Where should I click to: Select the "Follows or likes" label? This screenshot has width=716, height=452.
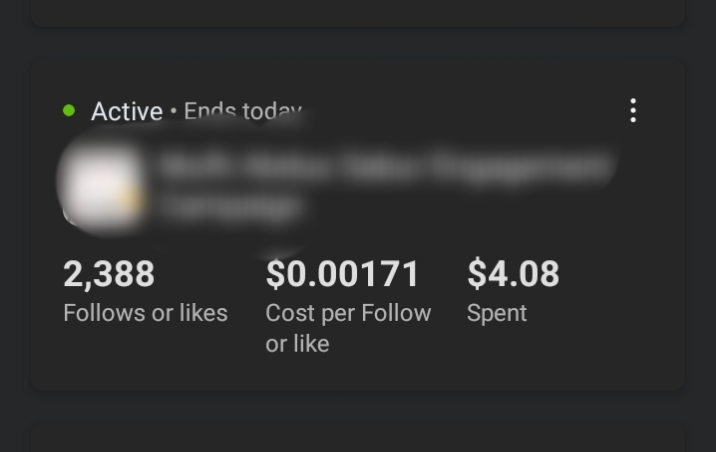point(145,313)
